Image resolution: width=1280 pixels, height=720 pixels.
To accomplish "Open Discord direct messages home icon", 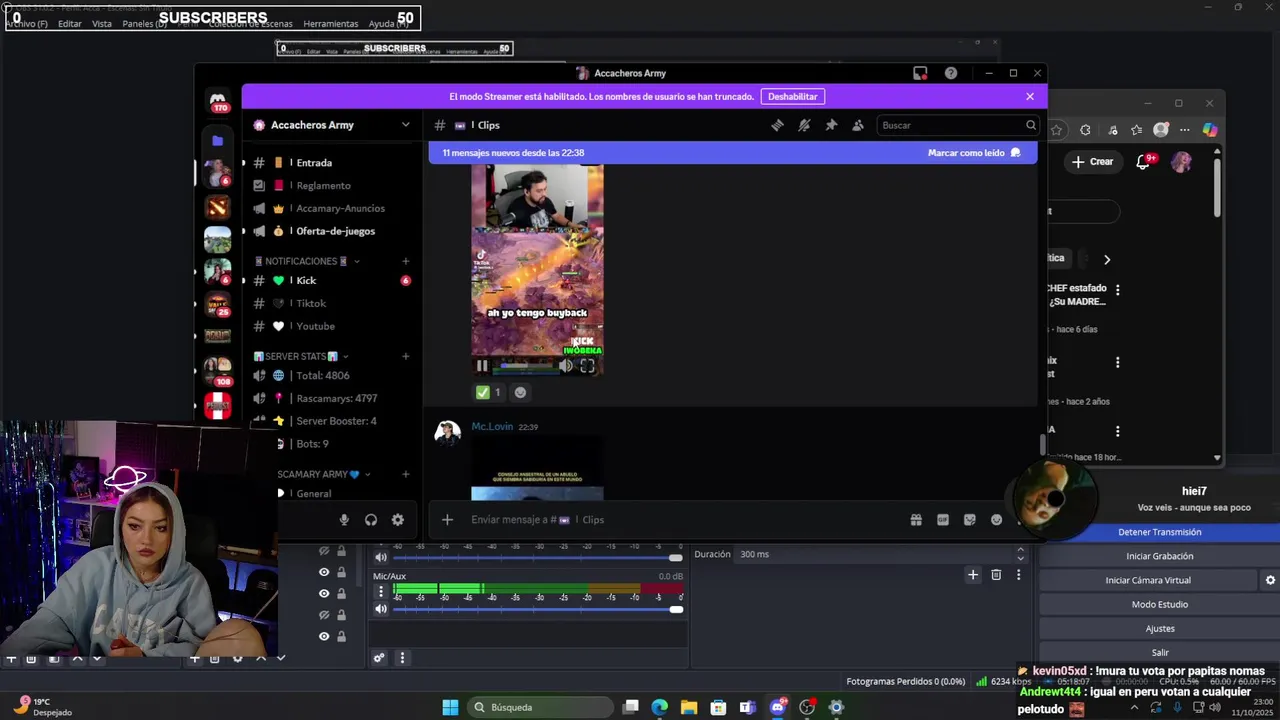I will (217, 99).
